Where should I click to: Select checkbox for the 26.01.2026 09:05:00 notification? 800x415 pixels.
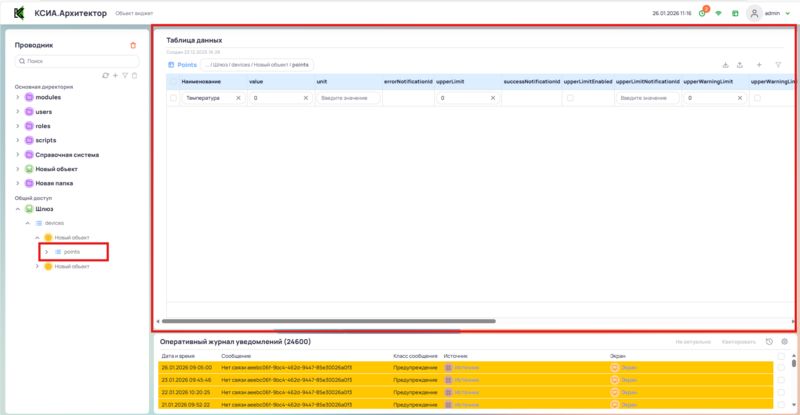click(x=781, y=367)
